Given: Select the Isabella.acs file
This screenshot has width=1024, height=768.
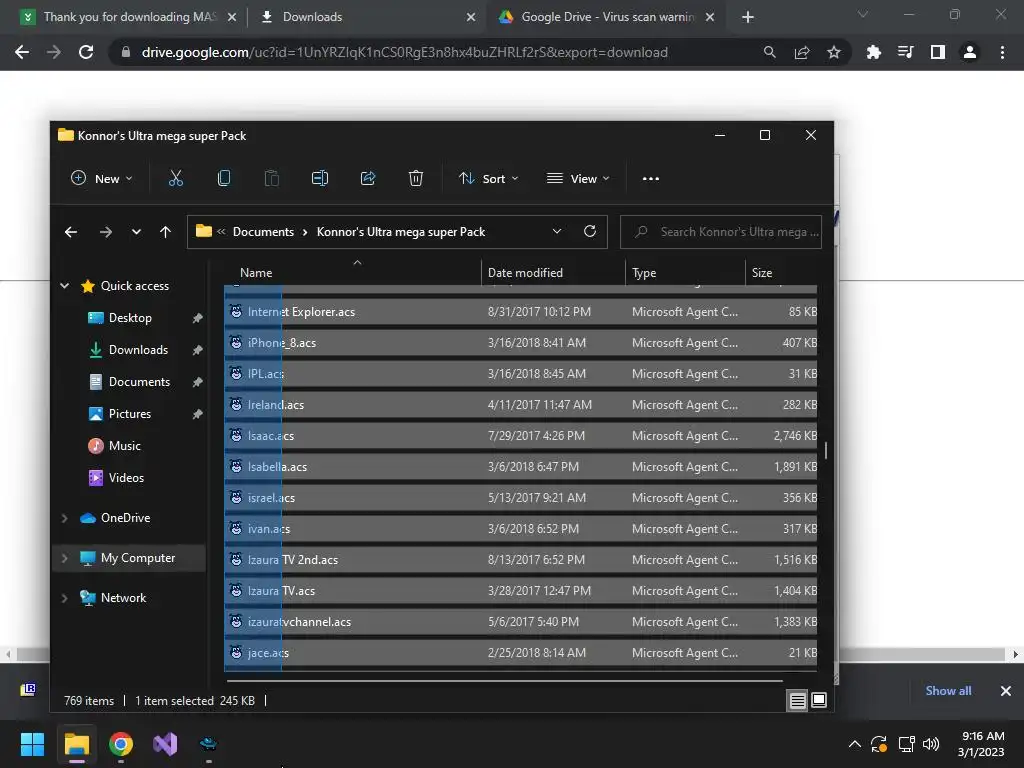Looking at the screenshot, I should [x=520, y=467].
